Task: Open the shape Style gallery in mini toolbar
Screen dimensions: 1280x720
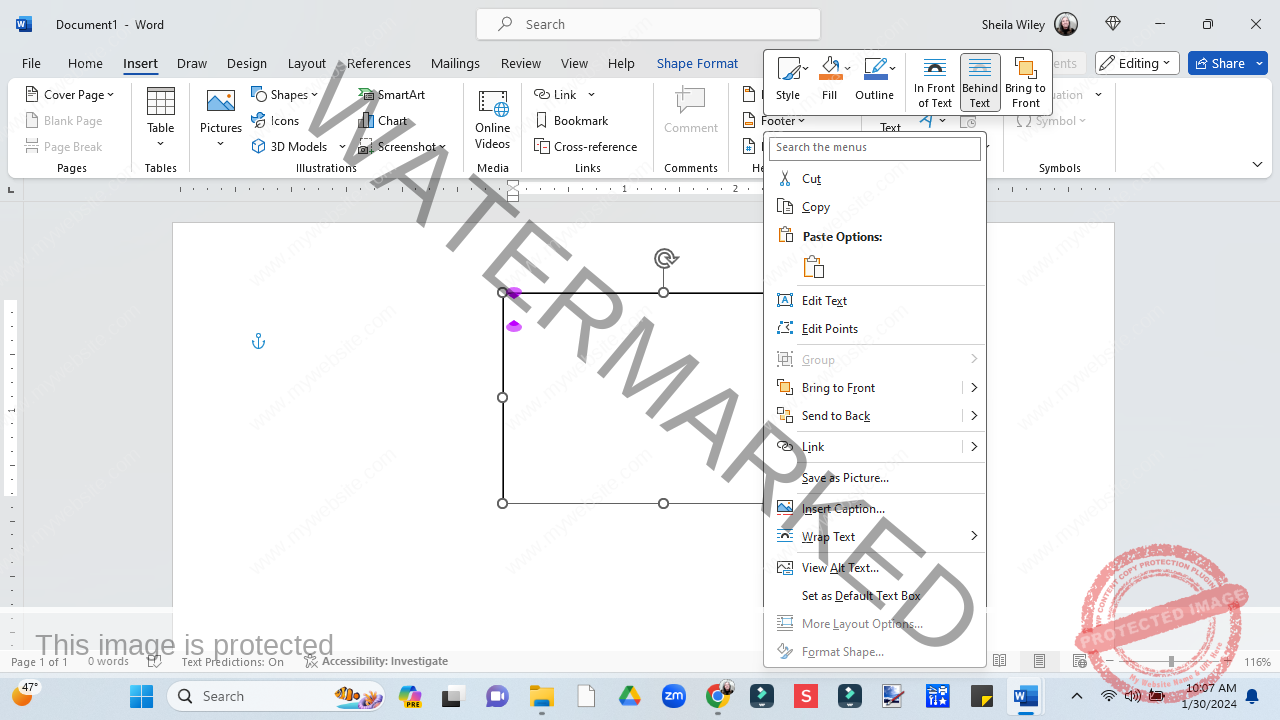Action: (788, 80)
